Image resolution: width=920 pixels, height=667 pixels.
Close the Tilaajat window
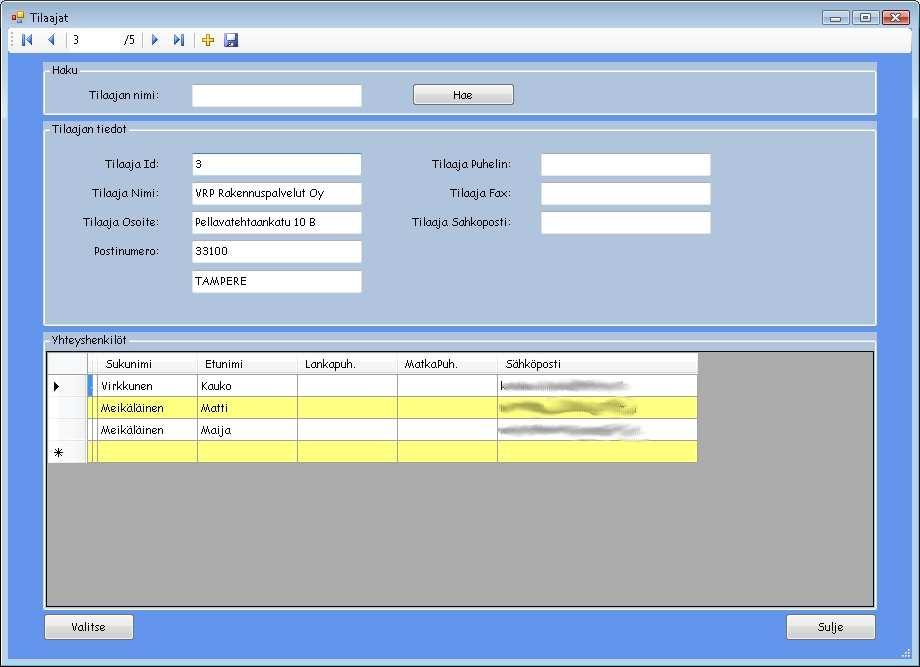(x=895, y=18)
